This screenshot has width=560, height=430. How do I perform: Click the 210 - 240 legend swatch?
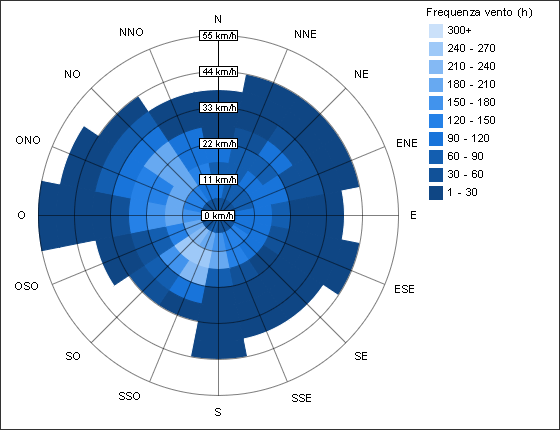[436, 67]
